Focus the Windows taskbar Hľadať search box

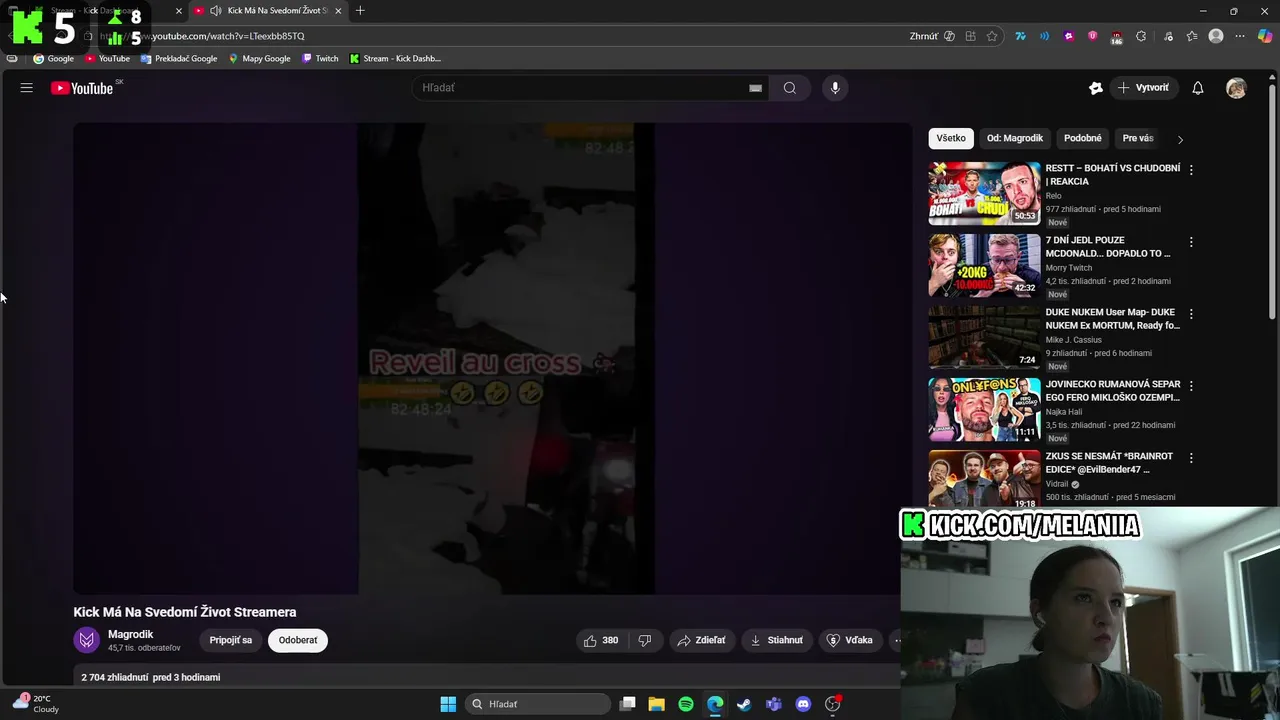[538, 704]
